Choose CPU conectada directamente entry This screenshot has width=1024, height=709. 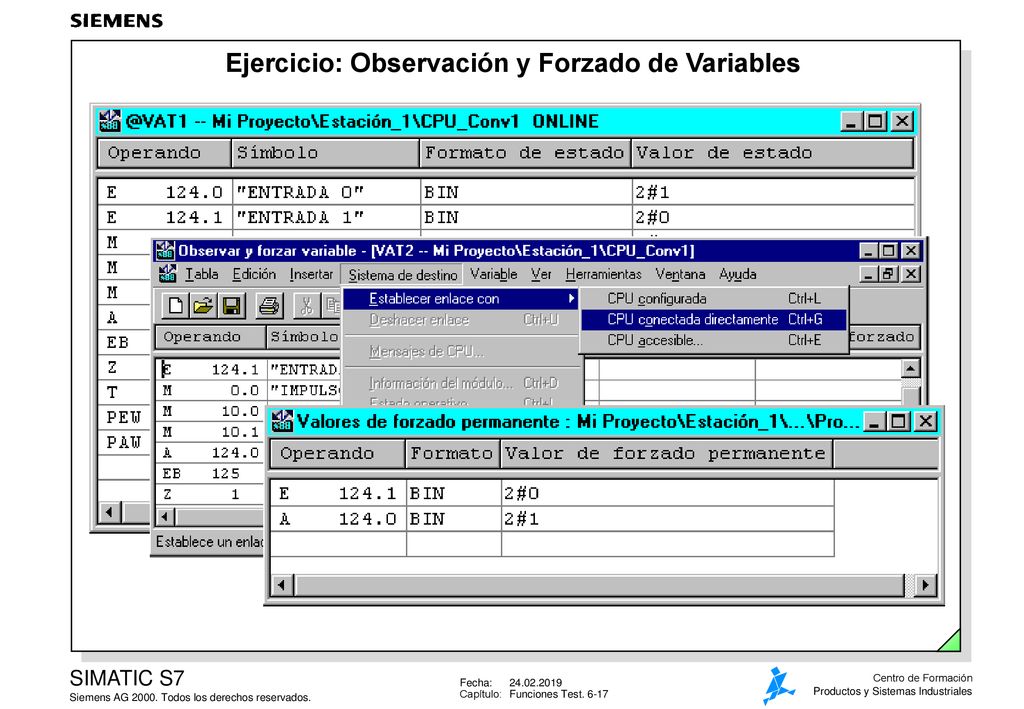click(714, 319)
